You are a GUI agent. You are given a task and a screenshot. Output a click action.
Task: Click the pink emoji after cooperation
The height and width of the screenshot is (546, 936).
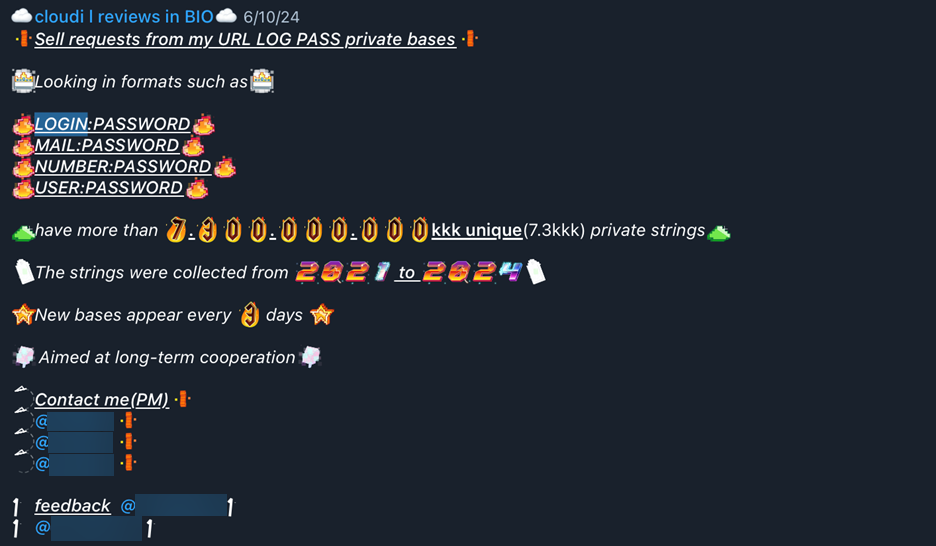pos(311,357)
